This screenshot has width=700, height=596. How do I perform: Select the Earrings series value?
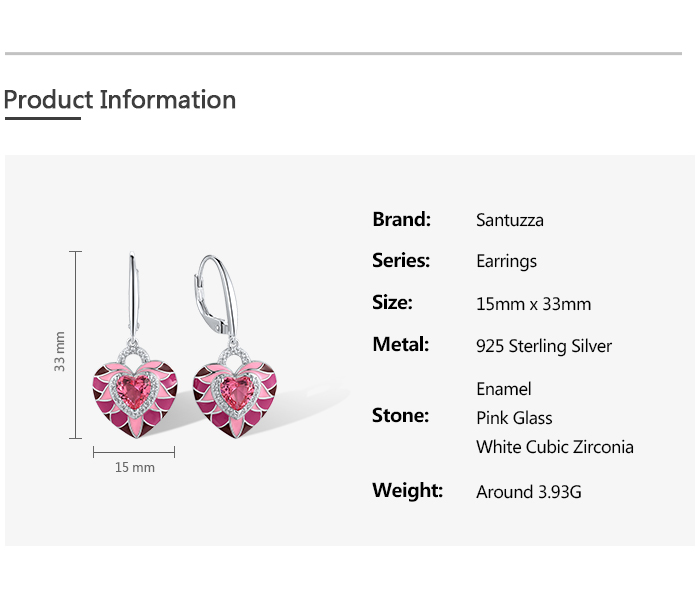506,261
